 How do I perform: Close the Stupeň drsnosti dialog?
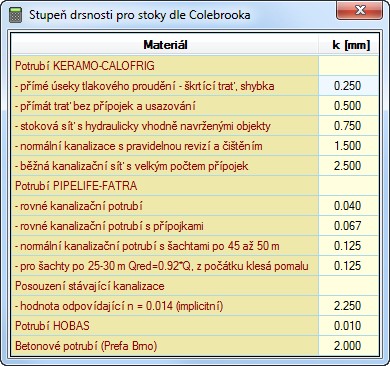click(360, 10)
